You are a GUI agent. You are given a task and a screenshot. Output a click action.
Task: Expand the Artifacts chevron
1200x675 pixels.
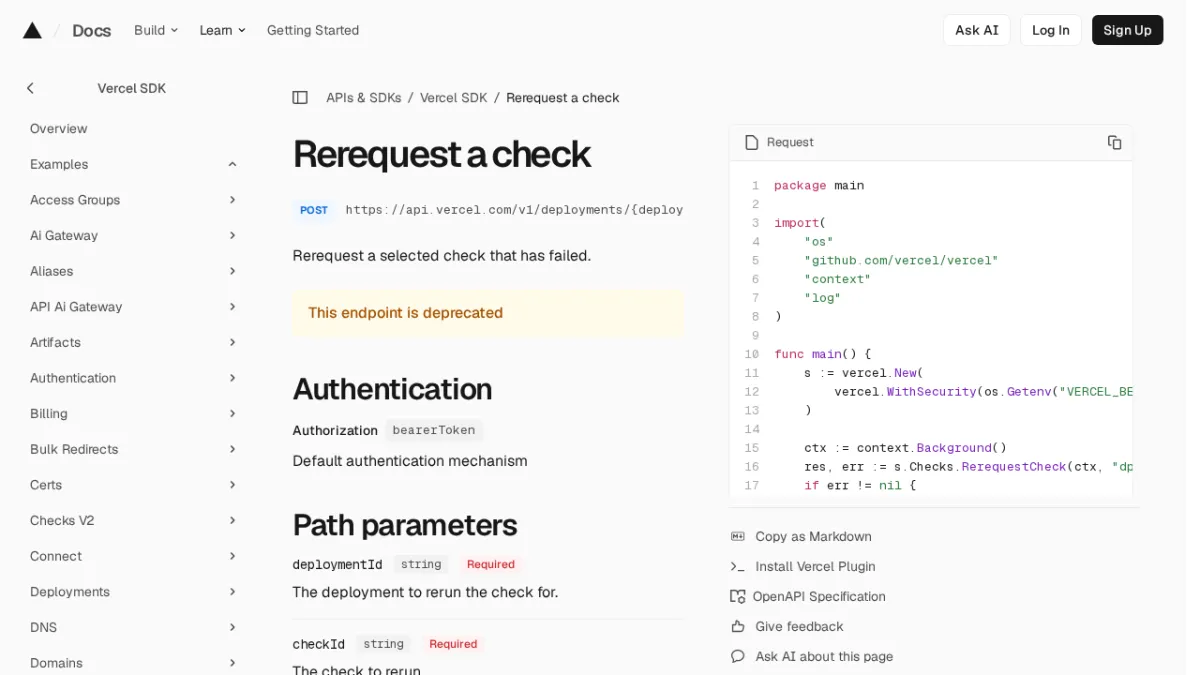[232, 342]
